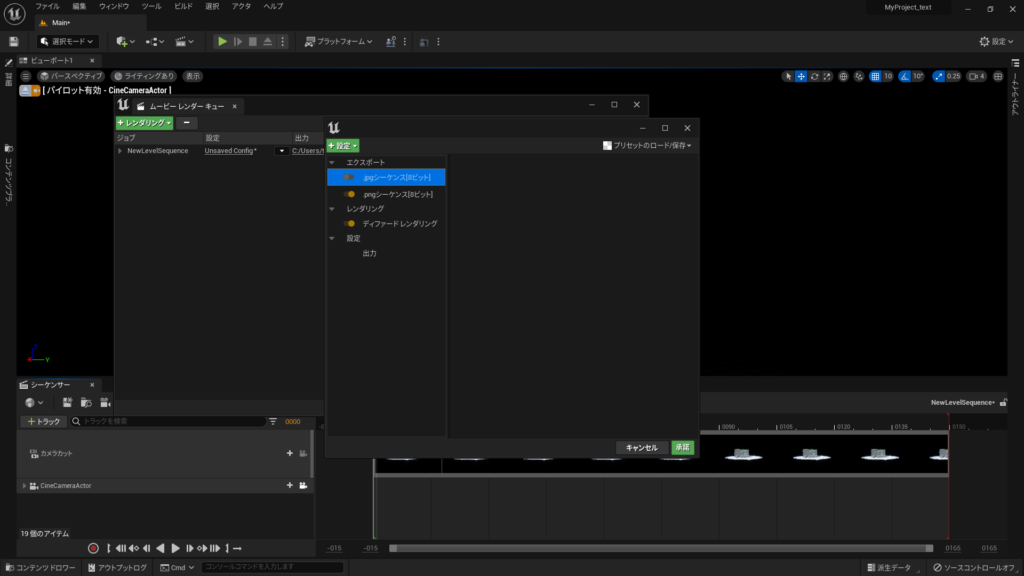Switch to the ムービー レンダー キュー tab
The image size is (1024, 576).
tap(188, 104)
